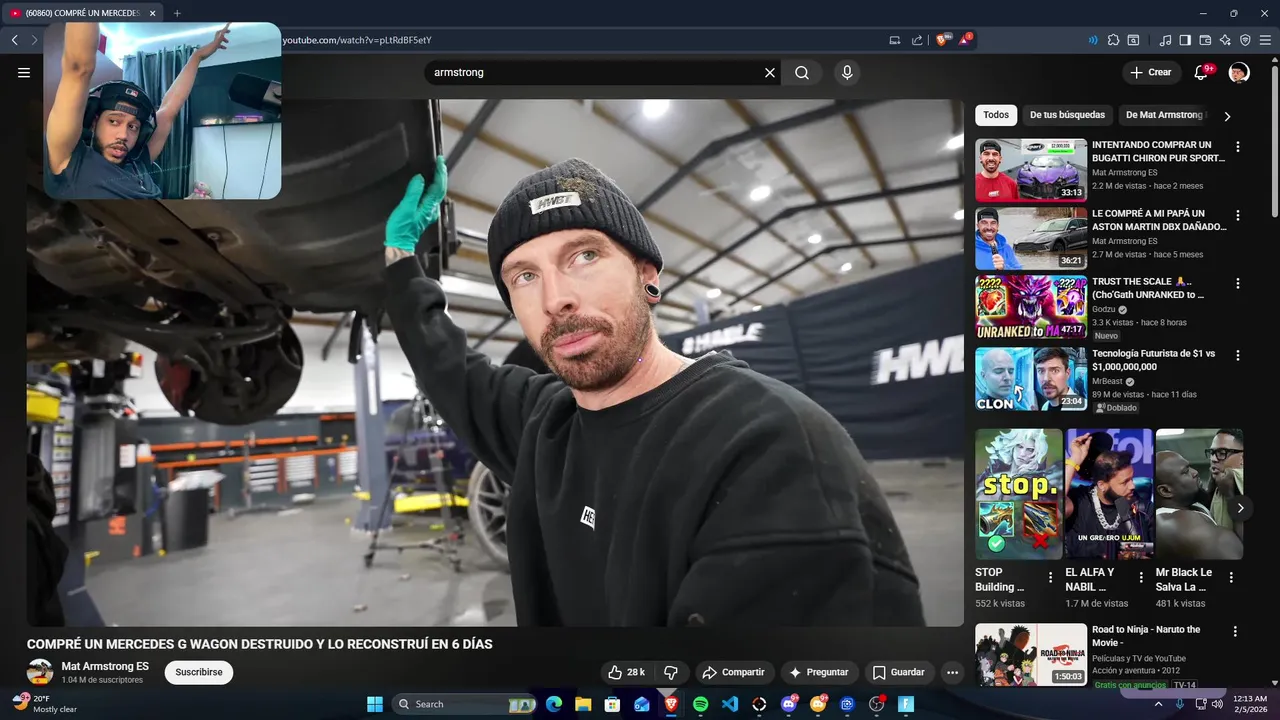Open YouTube notifications bell

(1202, 73)
